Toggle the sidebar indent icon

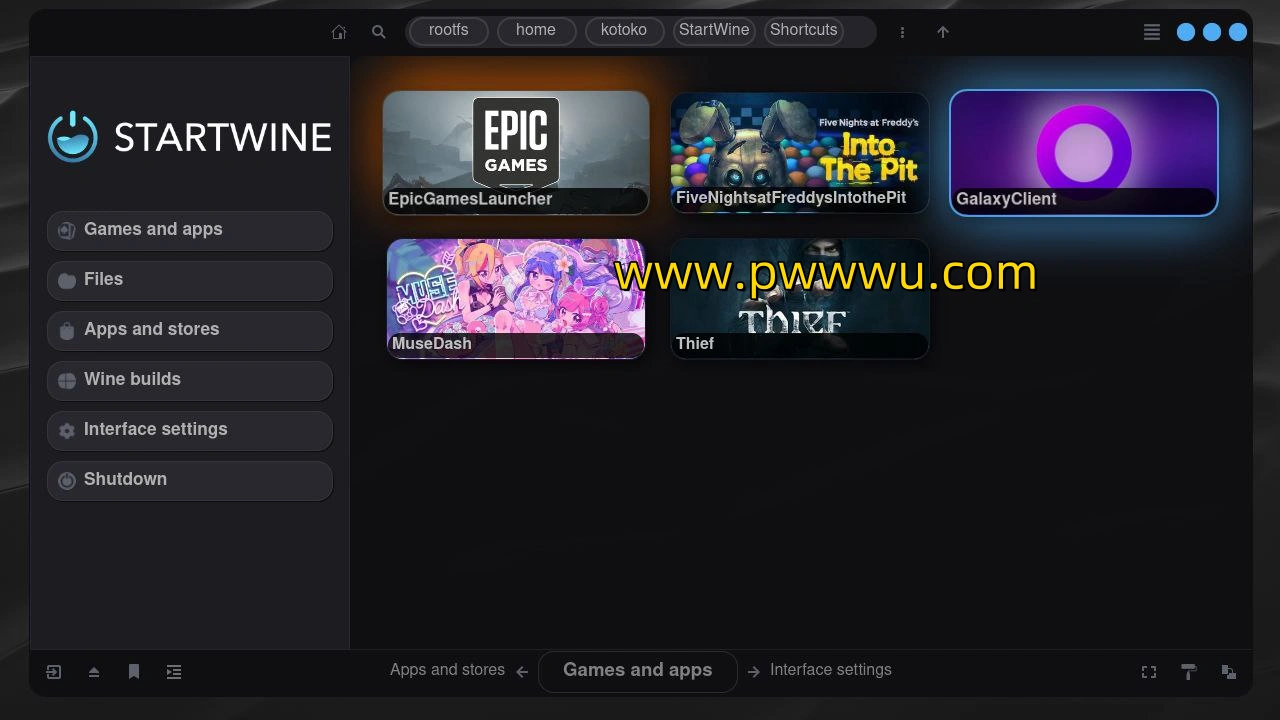pyautogui.click(x=174, y=672)
